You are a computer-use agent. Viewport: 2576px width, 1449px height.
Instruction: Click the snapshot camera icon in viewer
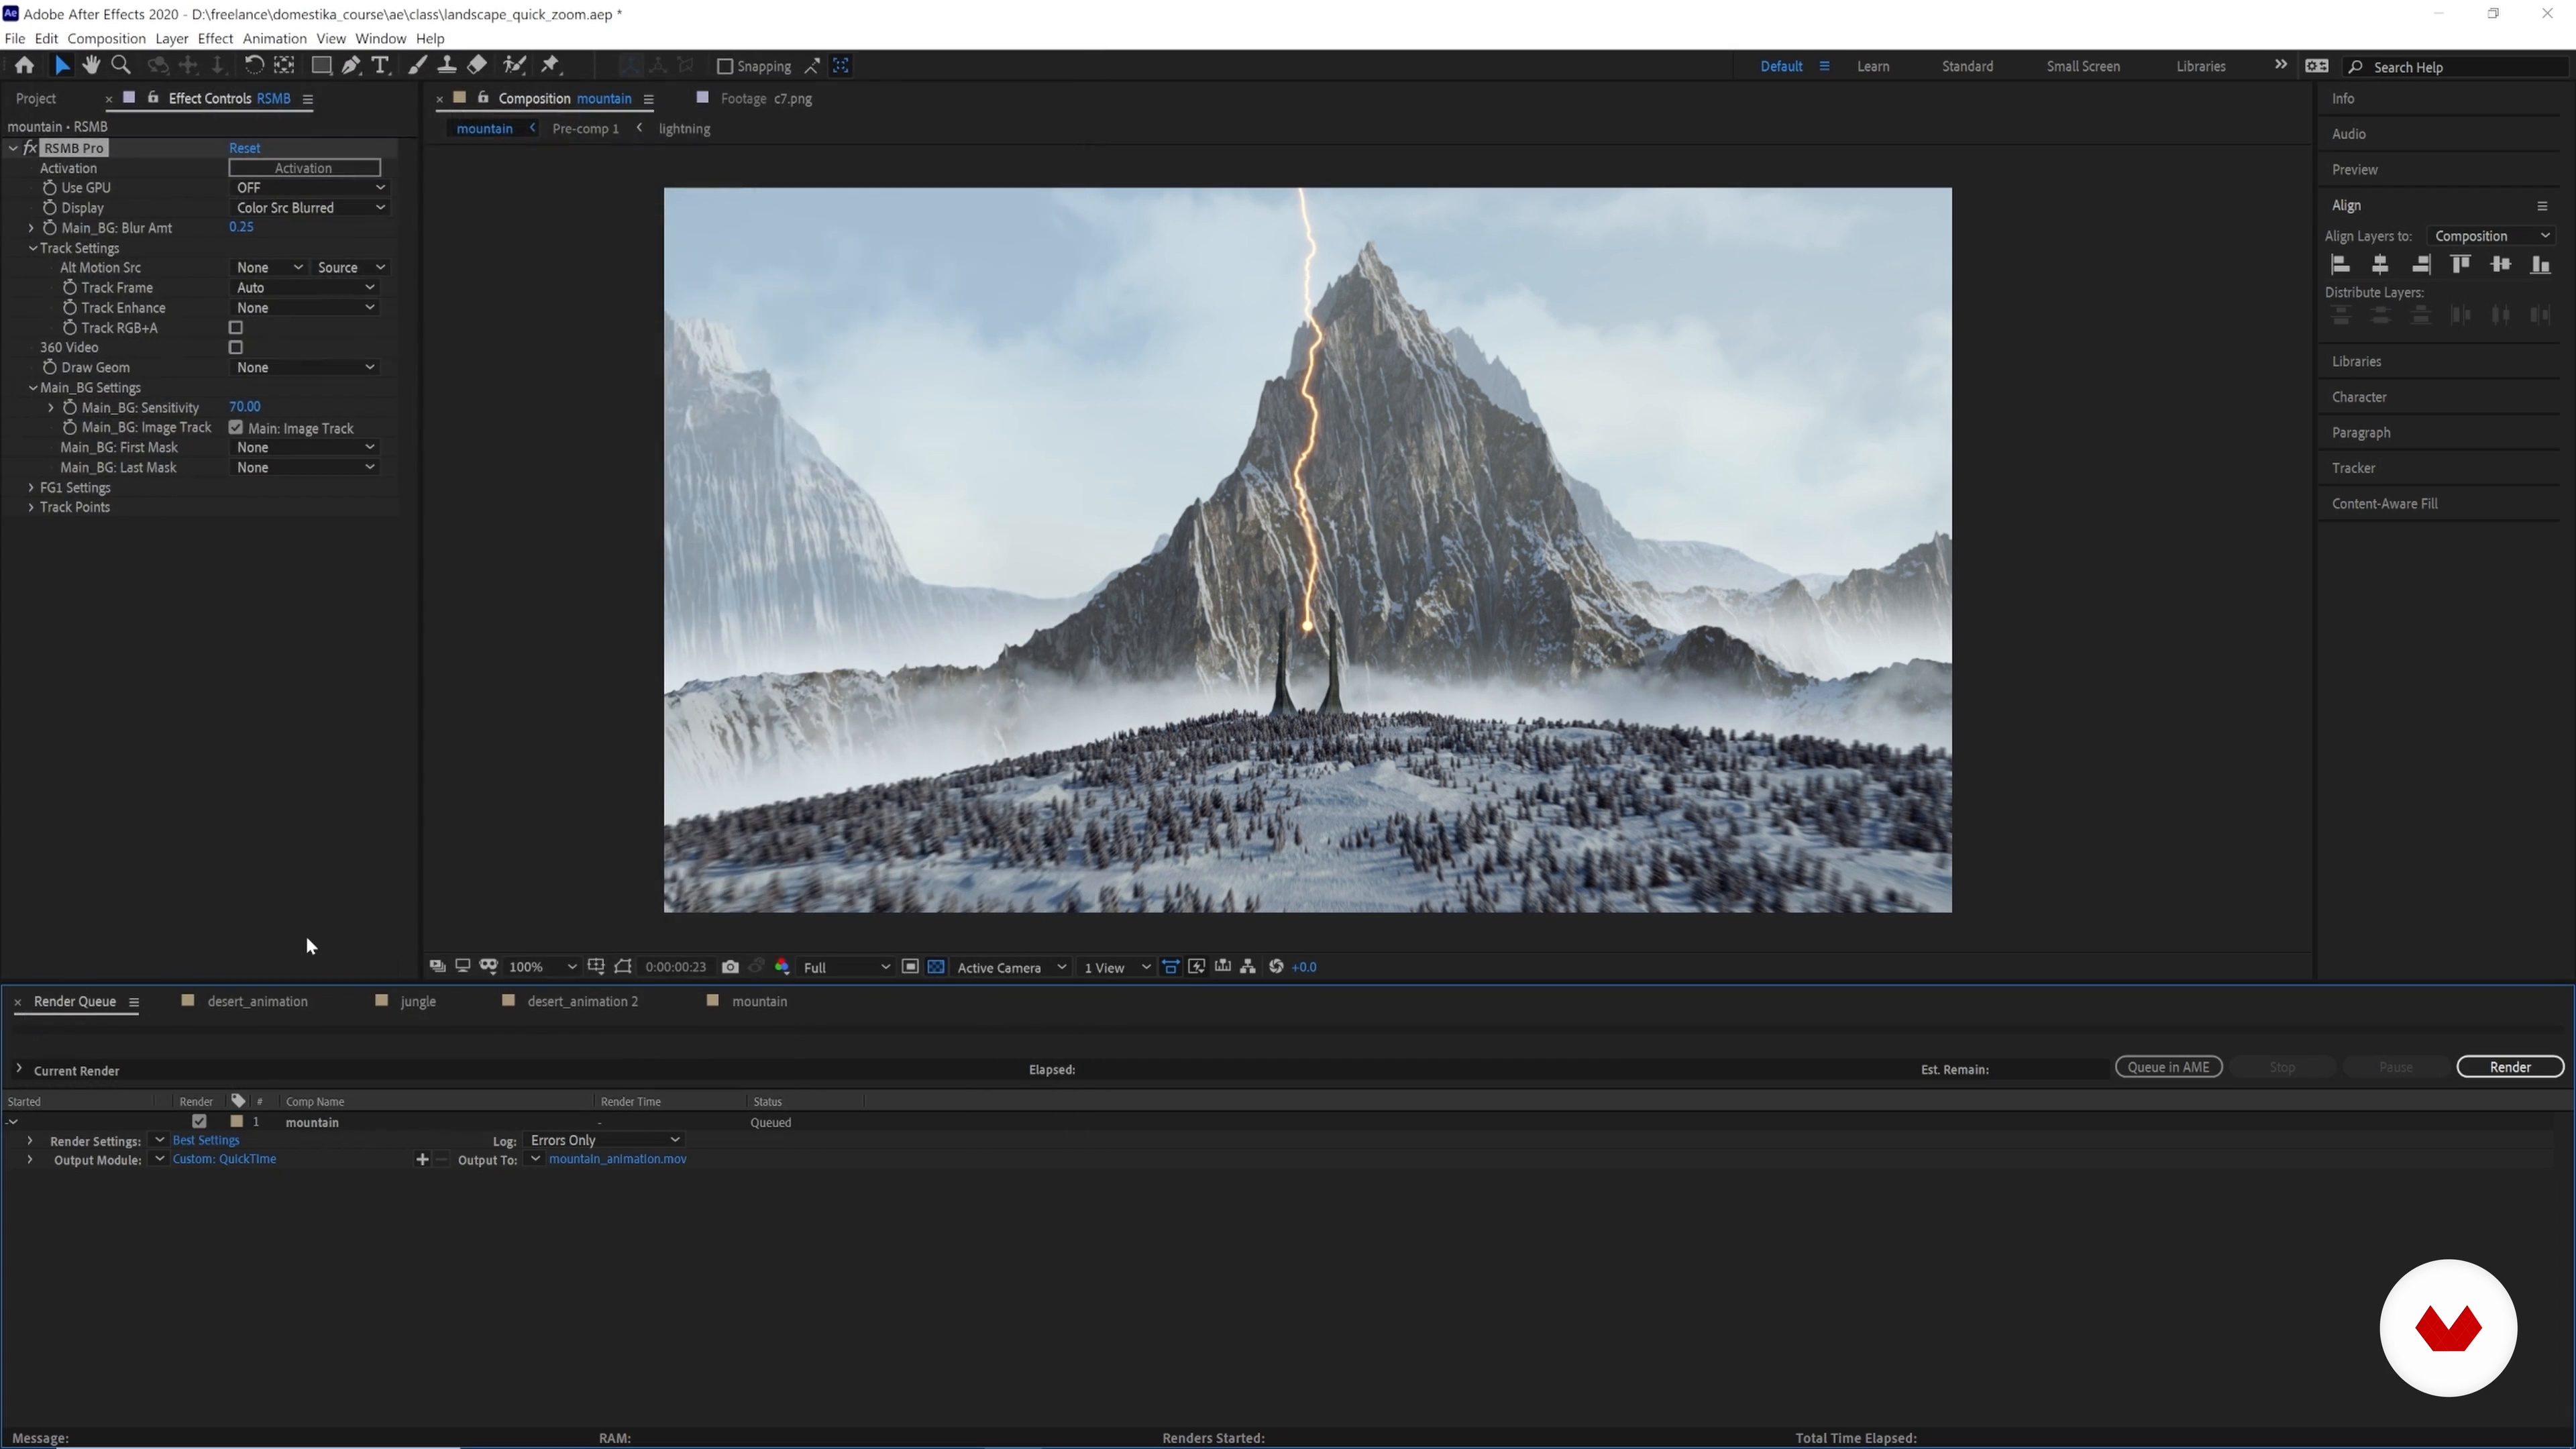tap(730, 967)
